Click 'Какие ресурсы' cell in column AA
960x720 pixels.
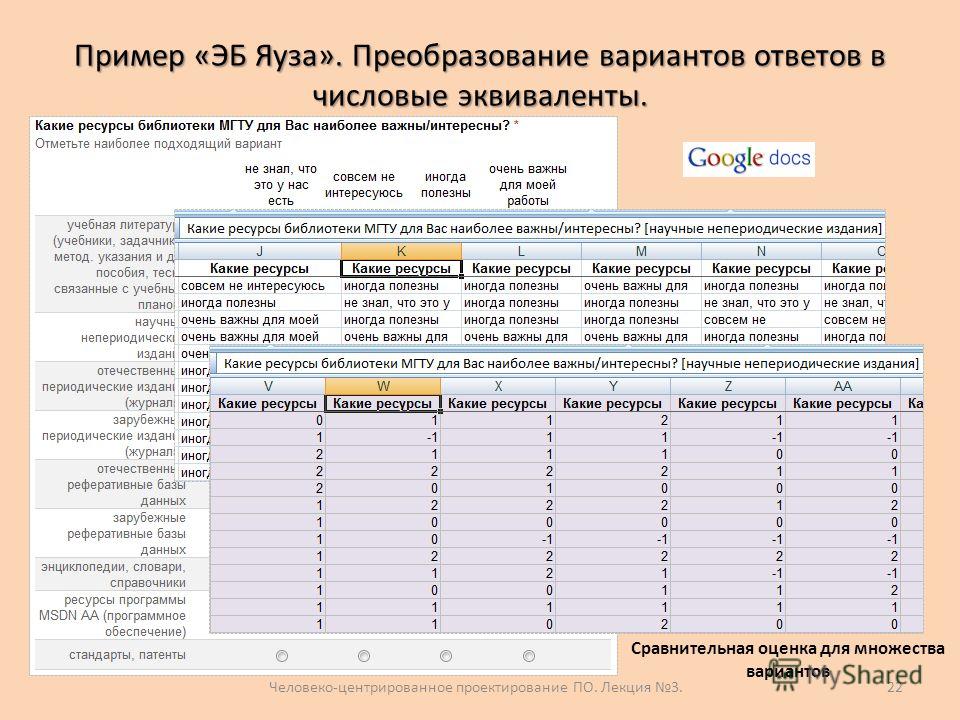(842, 403)
